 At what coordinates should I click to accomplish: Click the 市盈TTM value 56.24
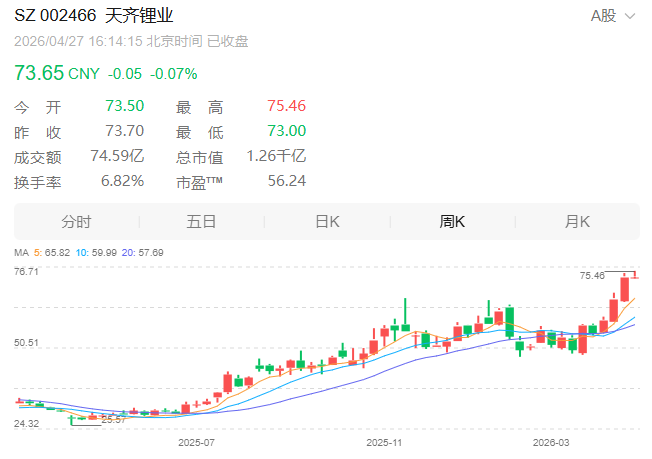287,181
